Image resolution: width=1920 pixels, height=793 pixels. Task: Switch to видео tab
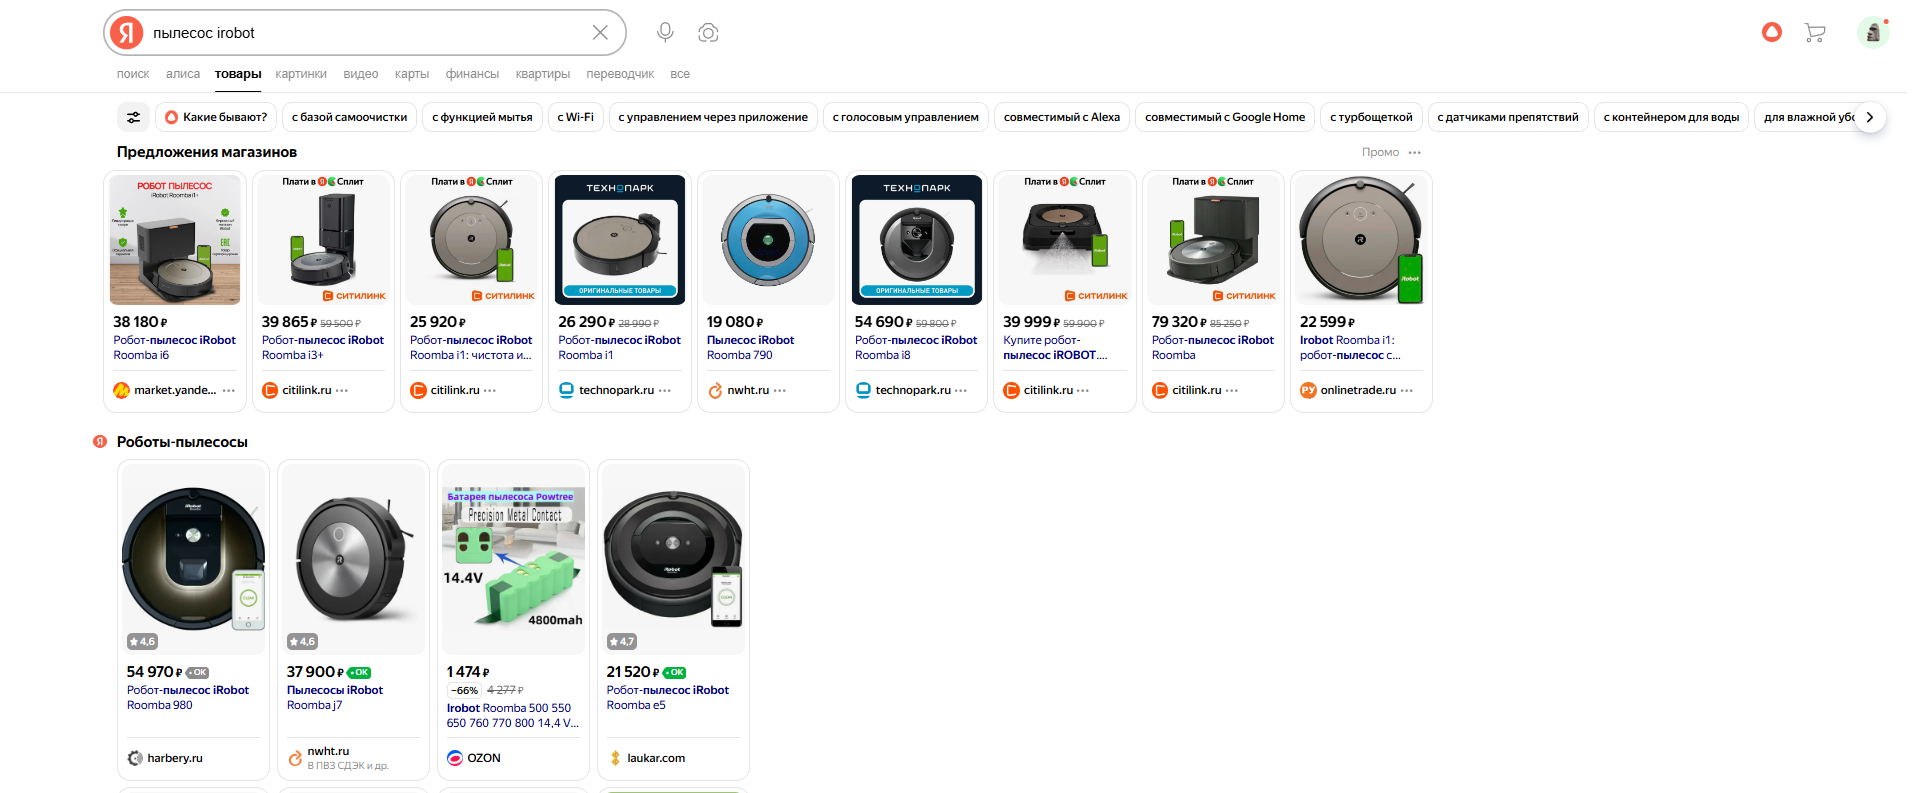361,74
